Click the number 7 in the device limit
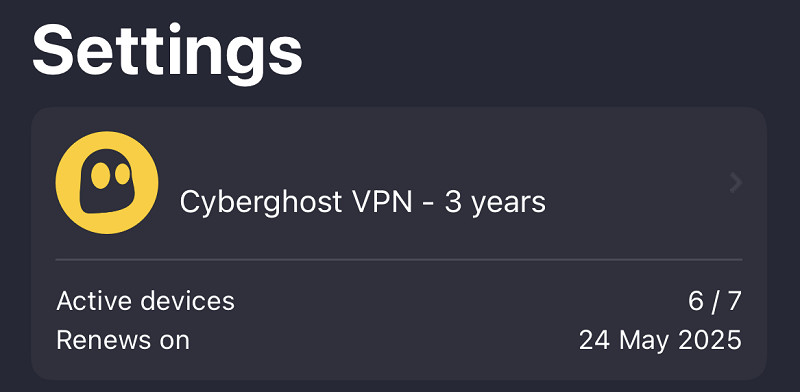 pyautogui.click(x=734, y=301)
